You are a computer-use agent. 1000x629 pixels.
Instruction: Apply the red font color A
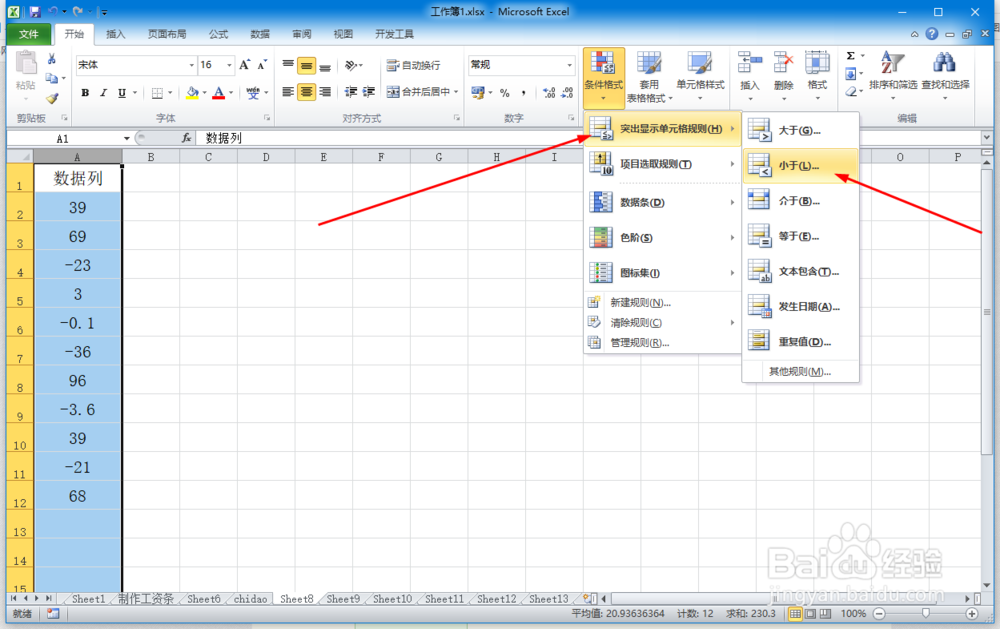219,92
